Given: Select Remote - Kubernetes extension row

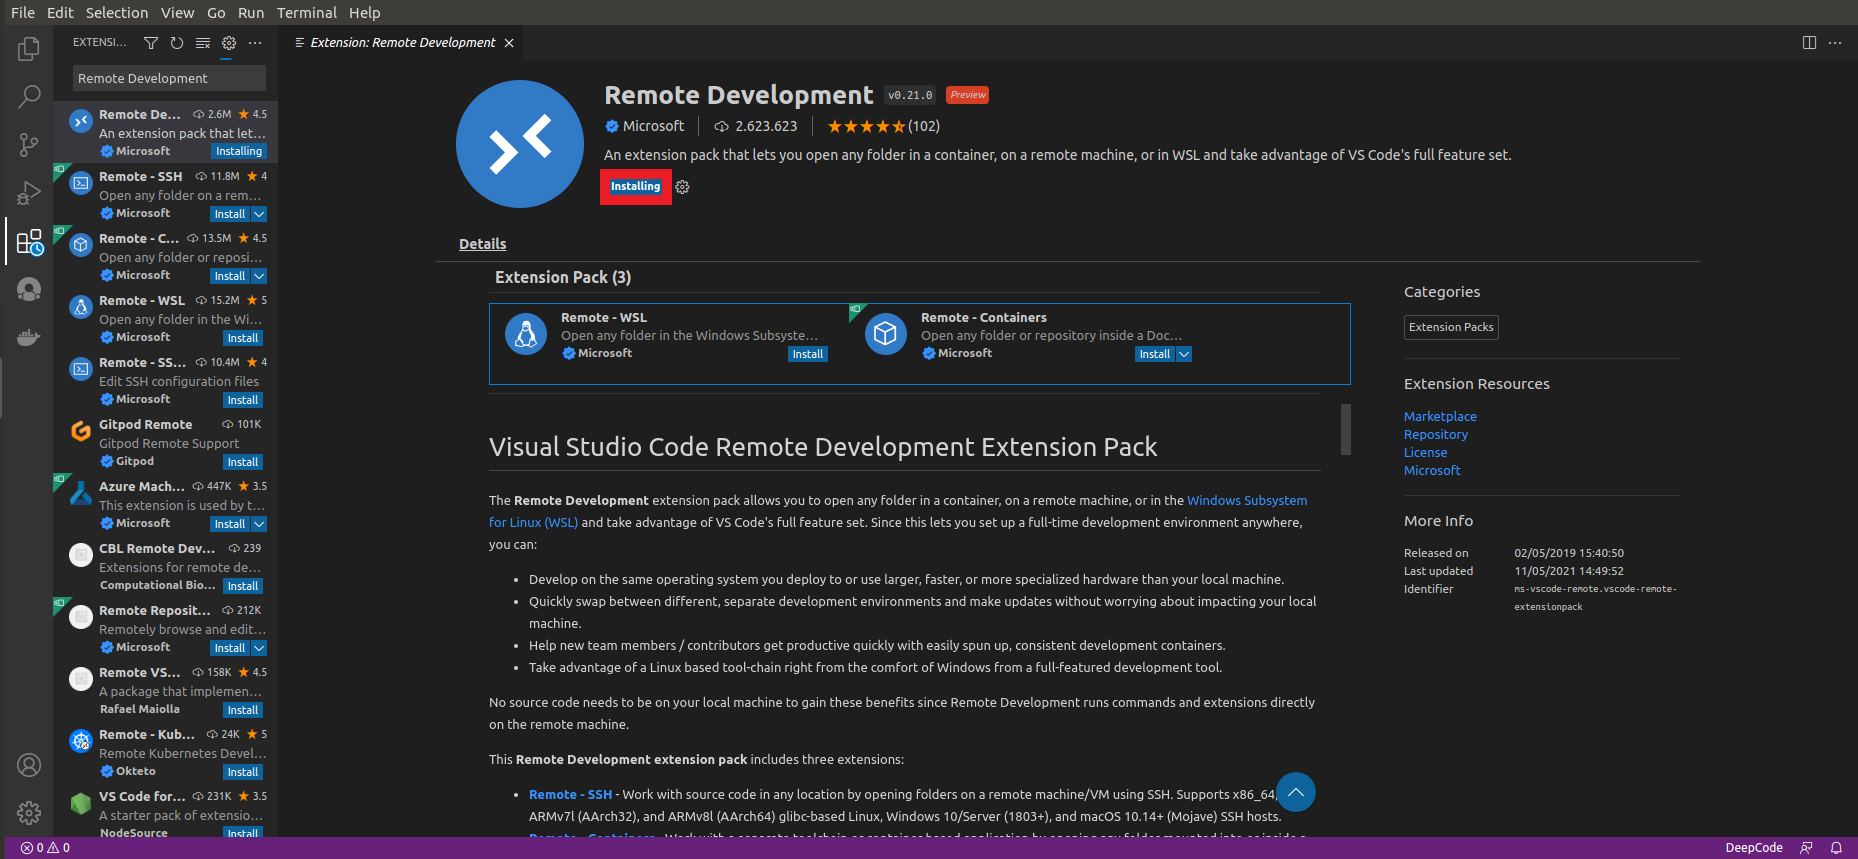Looking at the screenshot, I should 166,752.
